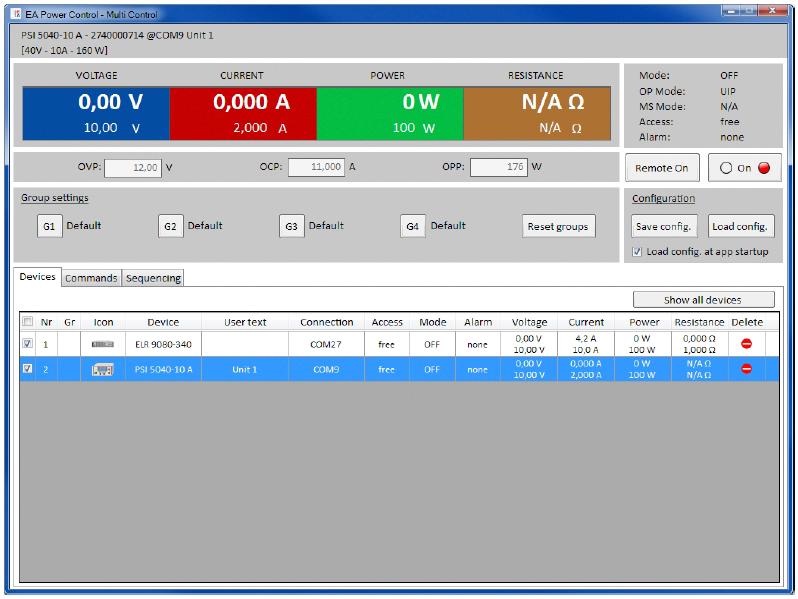Click the G3 group icon
This screenshot has width=798, height=599.
click(x=291, y=227)
